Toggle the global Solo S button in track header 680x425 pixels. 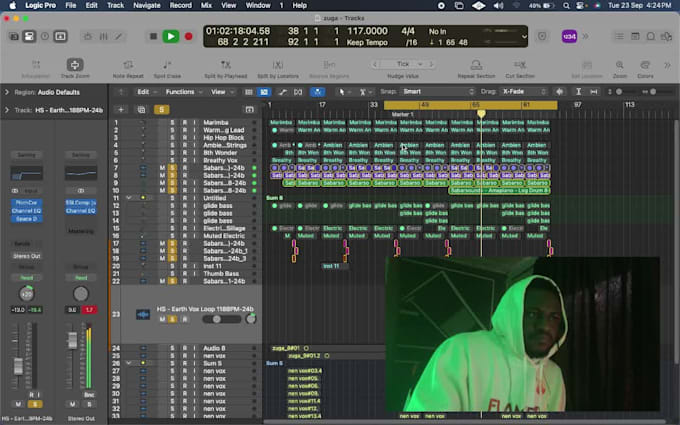(x=161, y=110)
